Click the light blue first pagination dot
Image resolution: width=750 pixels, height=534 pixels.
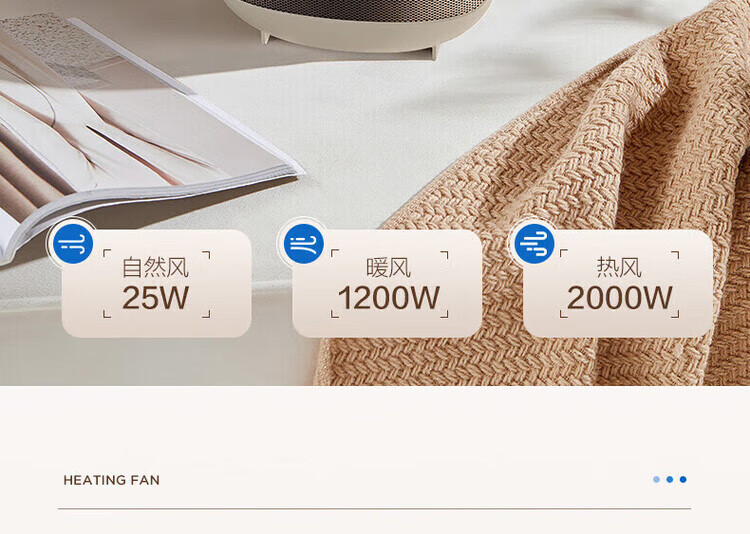click(x=656, y=479)
